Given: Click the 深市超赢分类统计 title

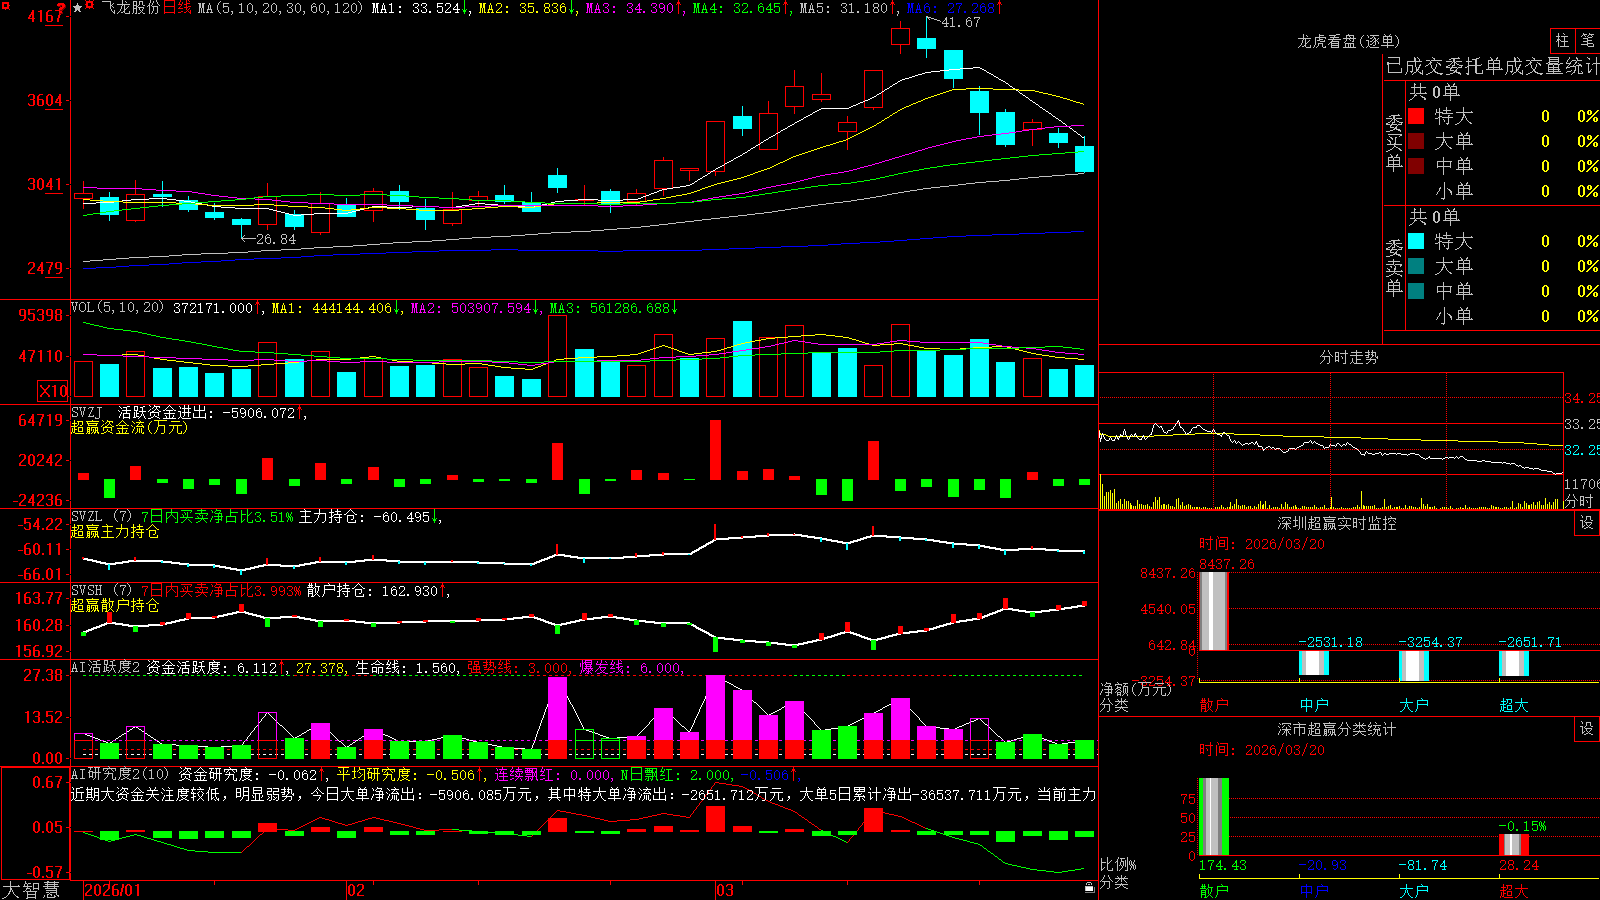Looking at the screenshot, I should pos(1337,729).
